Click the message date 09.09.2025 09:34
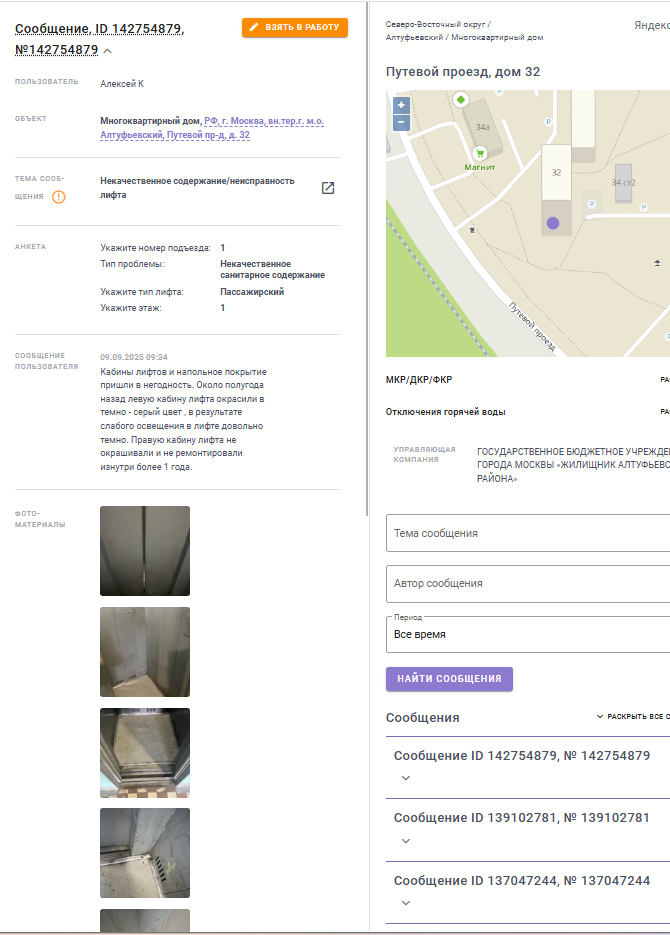 pos(134,357)
